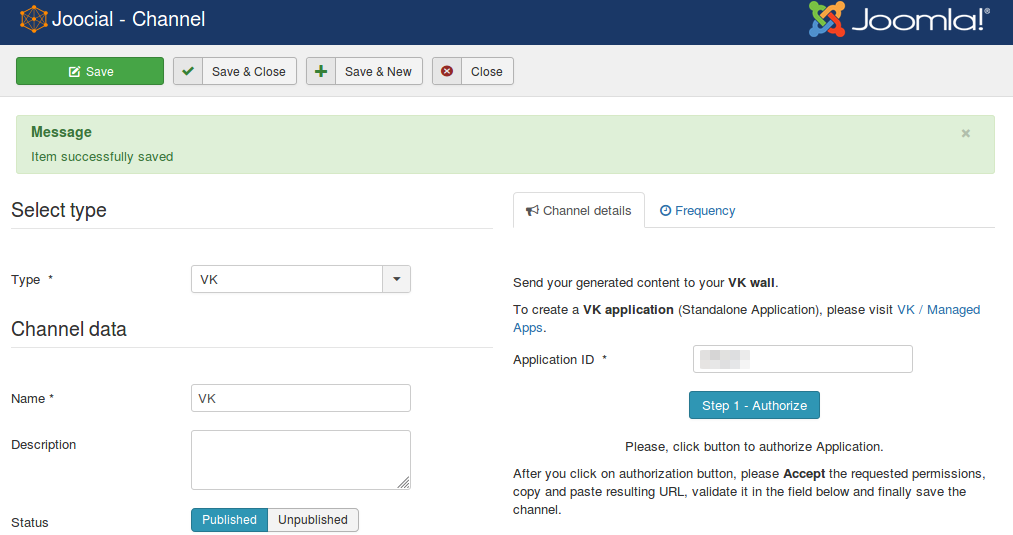
Task: Switch to the Frequency tab
Action: [x=697, y=211]
